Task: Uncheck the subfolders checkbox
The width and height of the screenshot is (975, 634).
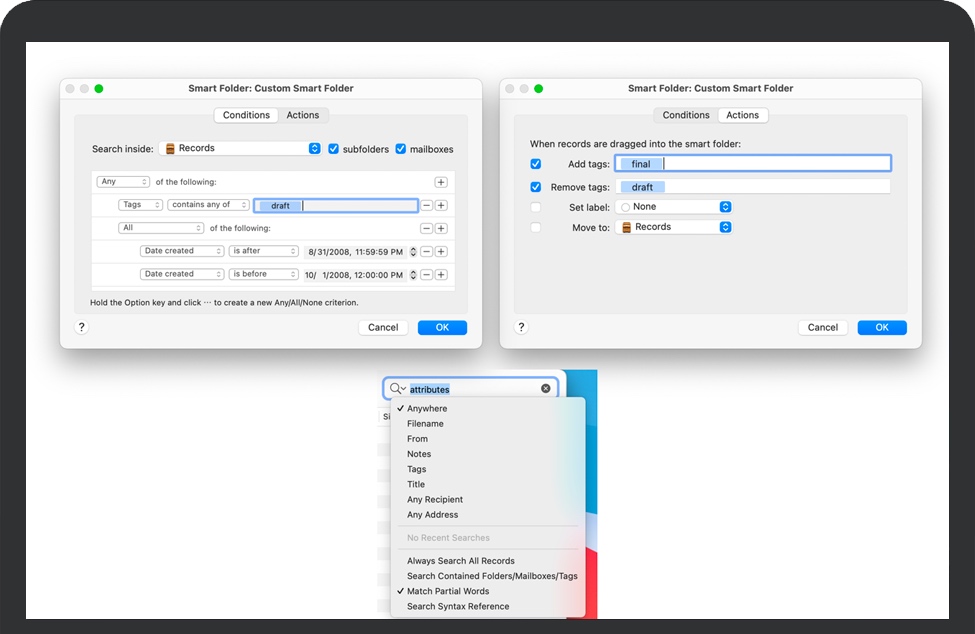Action: click(334, 149)
